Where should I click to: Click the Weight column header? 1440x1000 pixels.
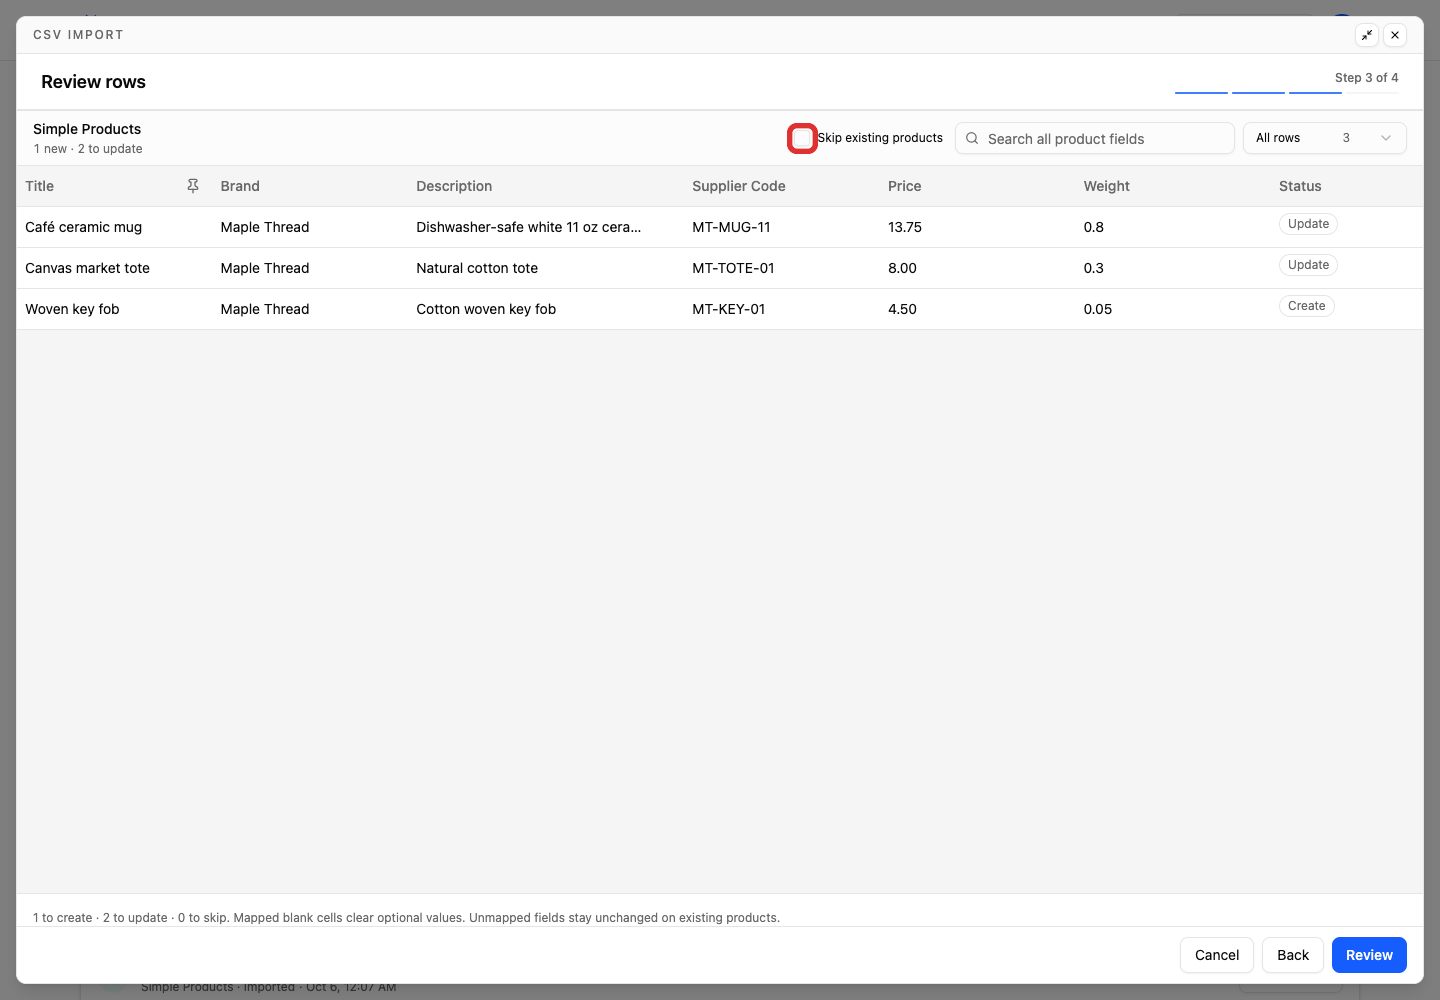point(1107,186)
